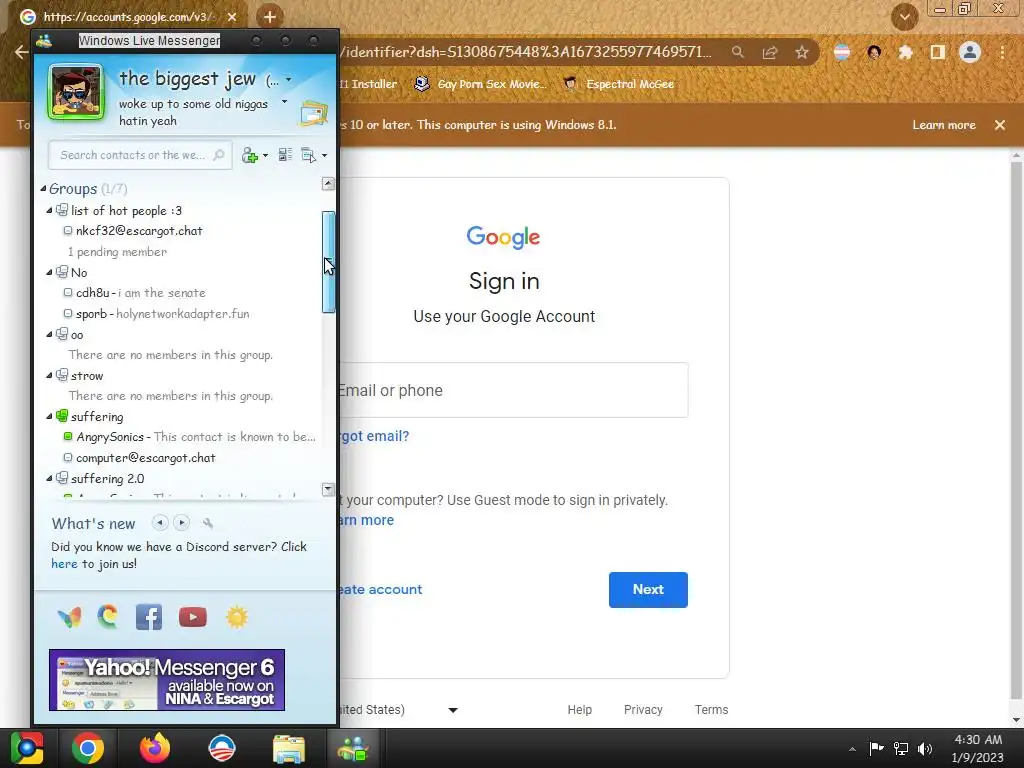Screen dimensions: 1024x768
Task: Click the search magnifier in contacts search box
Action: 219,155
